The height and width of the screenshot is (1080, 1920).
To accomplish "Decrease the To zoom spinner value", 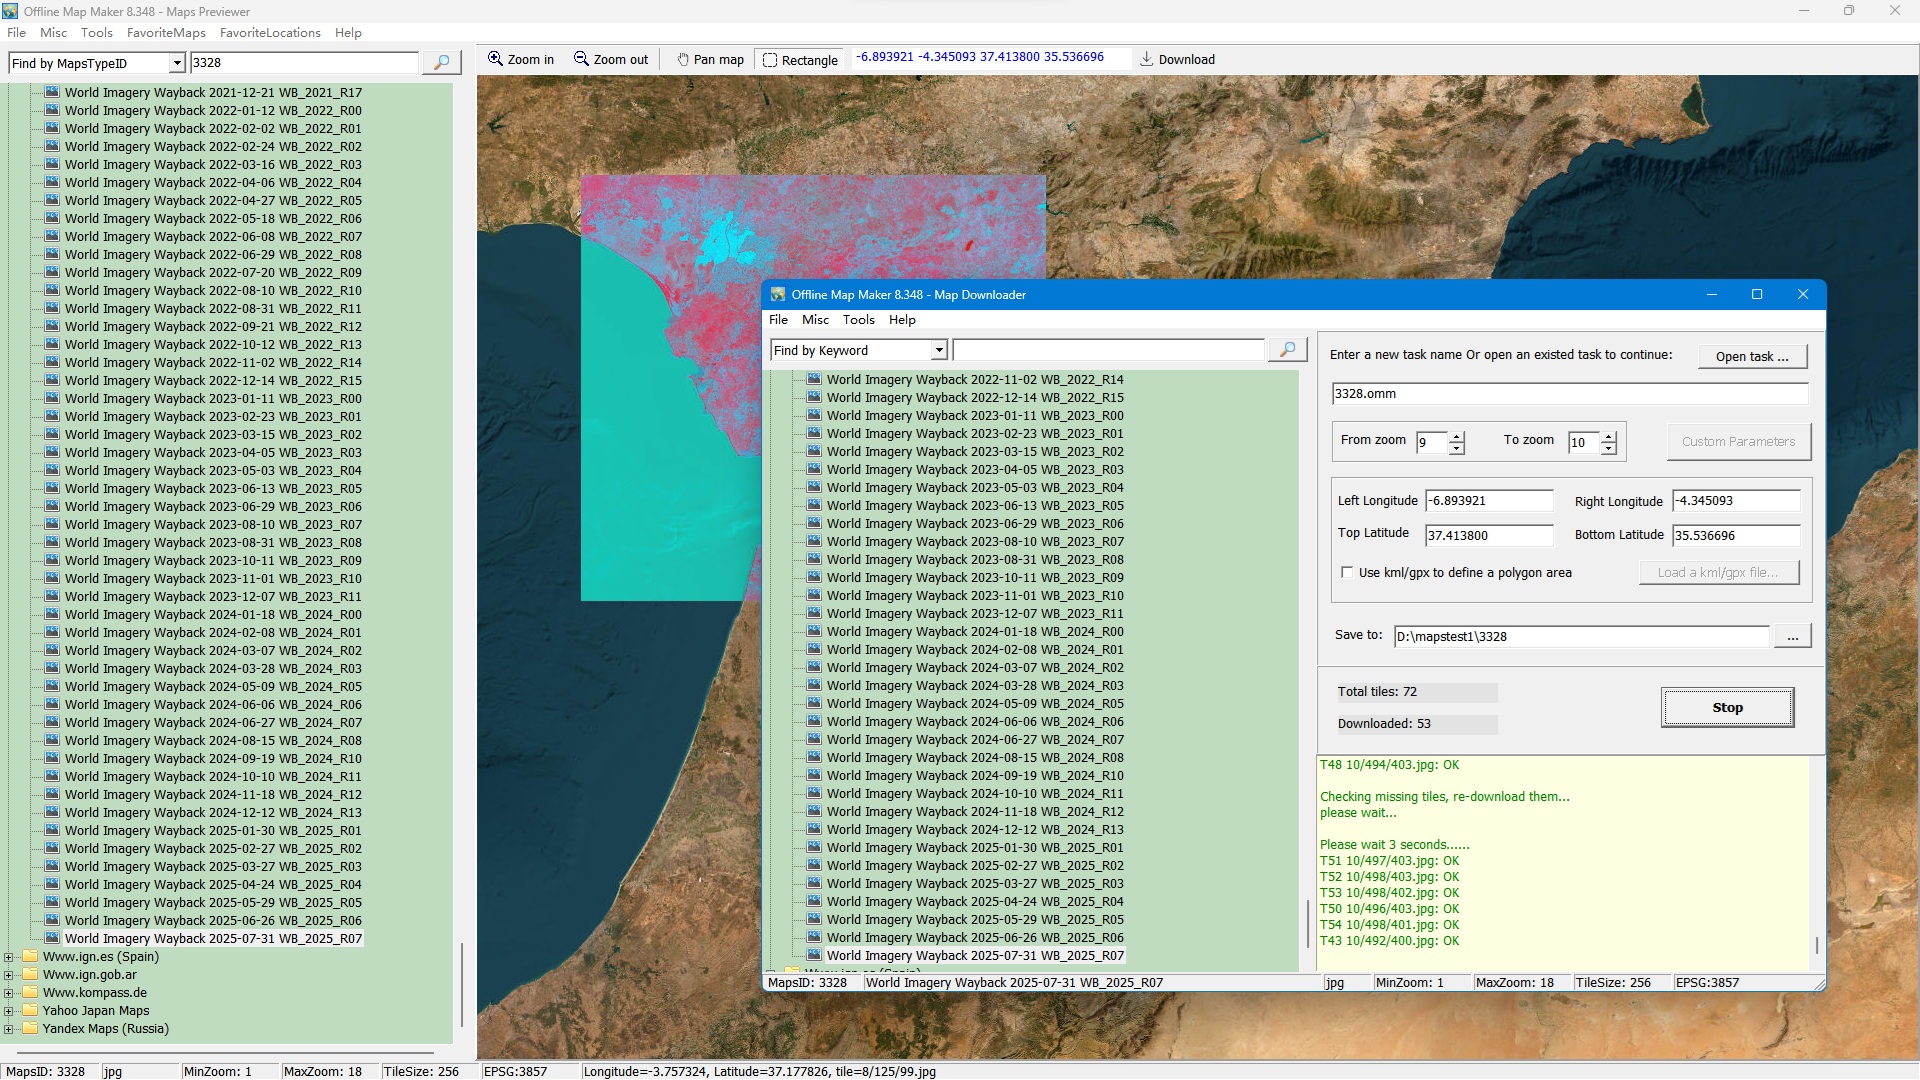I will (1609, 448).
